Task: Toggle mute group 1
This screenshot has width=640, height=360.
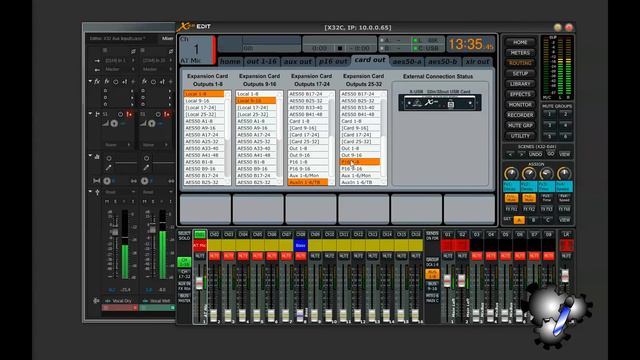Action: [549, 114]
